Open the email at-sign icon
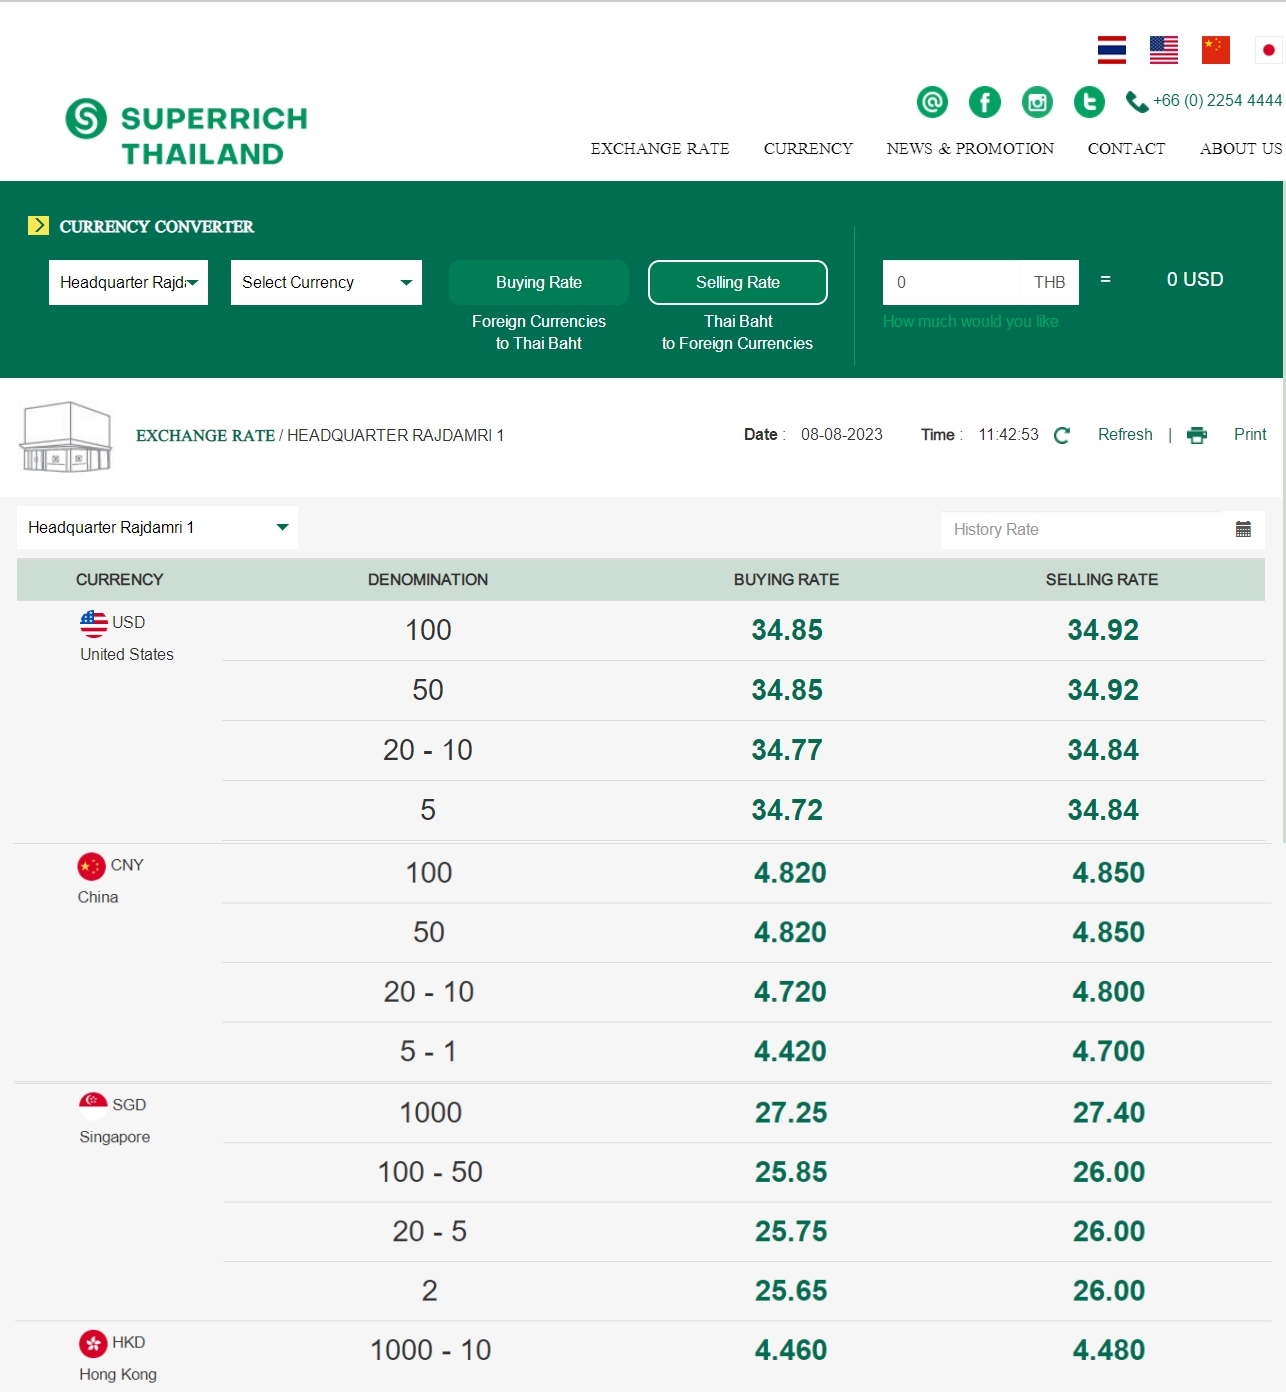 (932, 101)
